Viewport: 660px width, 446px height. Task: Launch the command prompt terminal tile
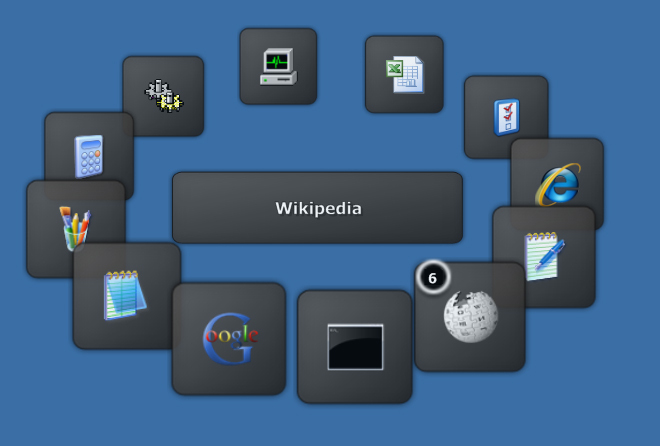click(x=355, y=347)
